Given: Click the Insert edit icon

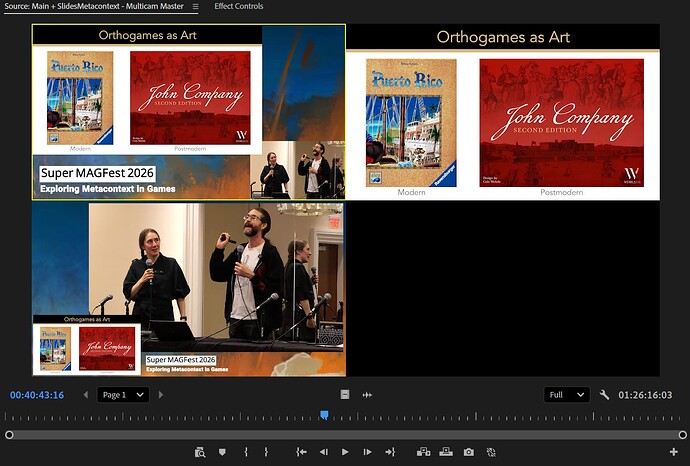Looking at the screenshot, I should click(x=423, y=452).
